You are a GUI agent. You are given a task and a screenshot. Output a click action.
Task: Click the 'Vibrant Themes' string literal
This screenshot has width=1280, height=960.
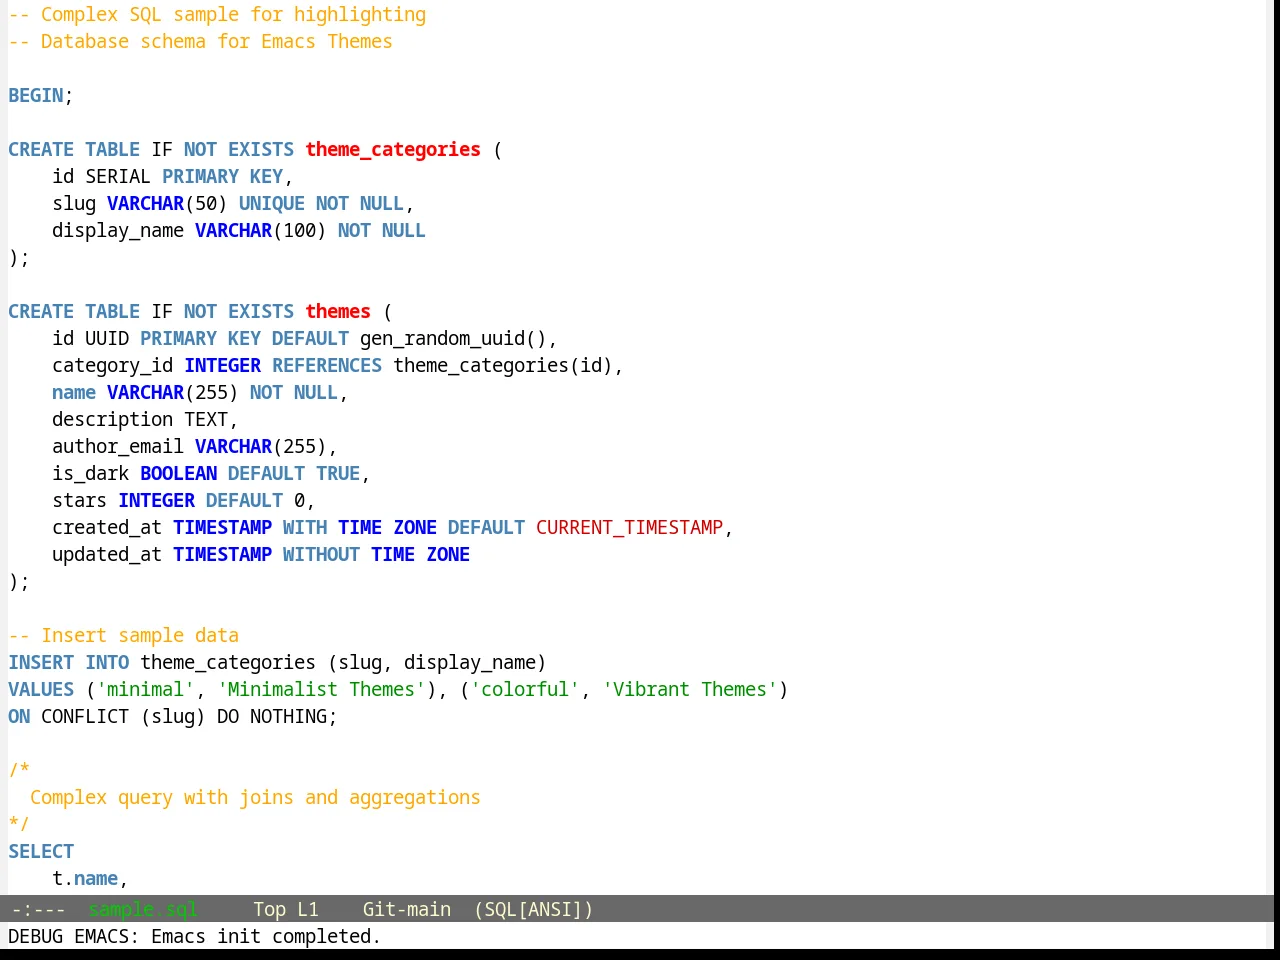[x=690, y=689]
